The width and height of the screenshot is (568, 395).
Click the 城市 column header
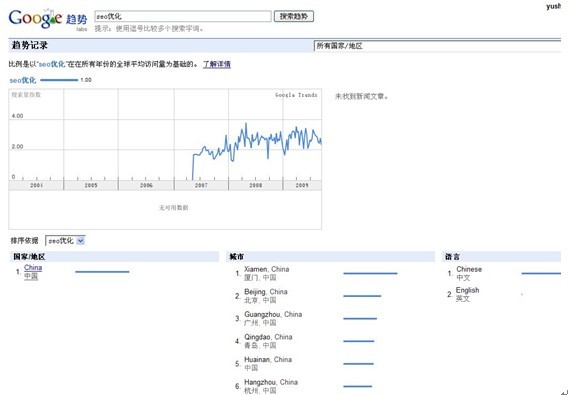[236, 257]
